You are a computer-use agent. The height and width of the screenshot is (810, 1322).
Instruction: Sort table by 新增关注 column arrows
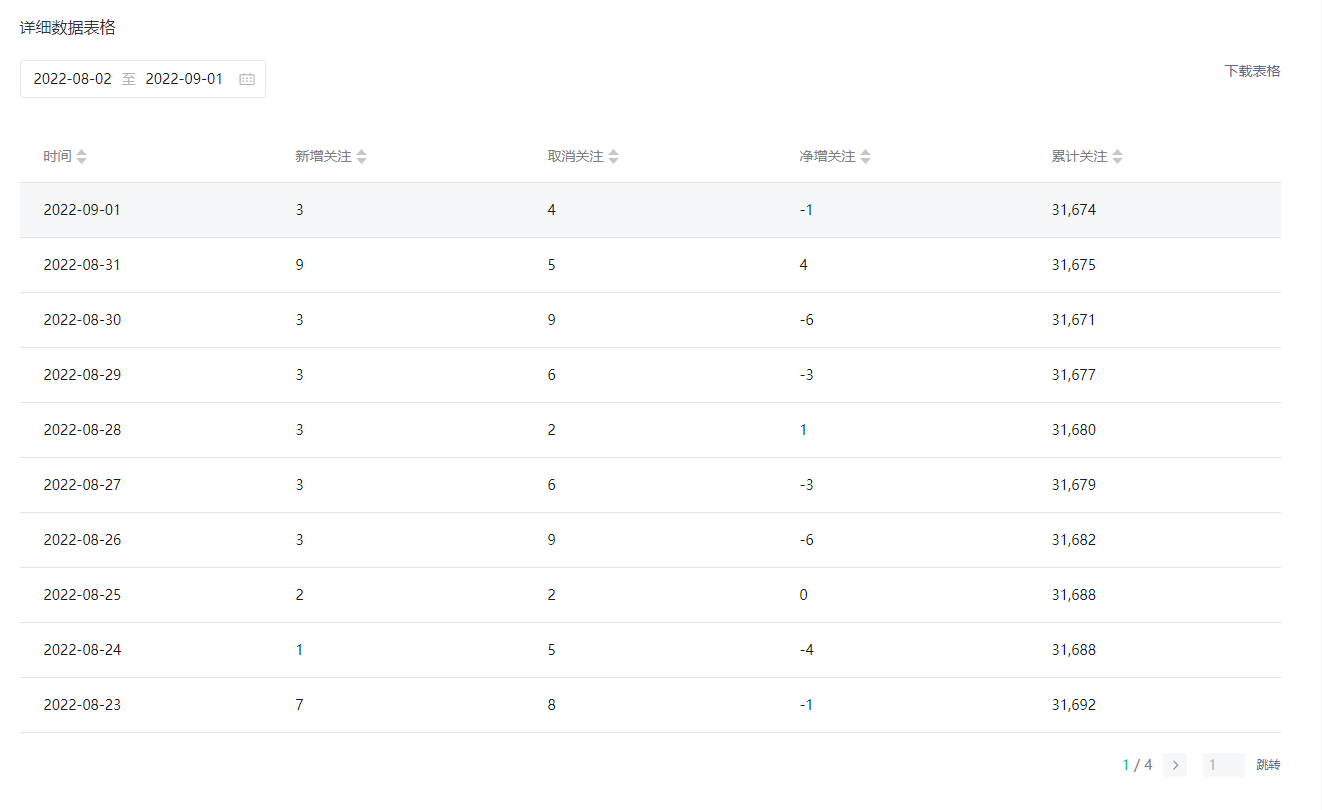pos(362,157)
